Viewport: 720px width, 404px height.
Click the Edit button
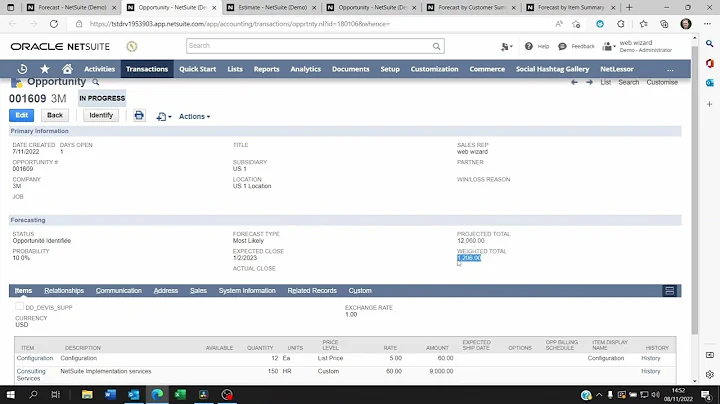click(22, 115)
